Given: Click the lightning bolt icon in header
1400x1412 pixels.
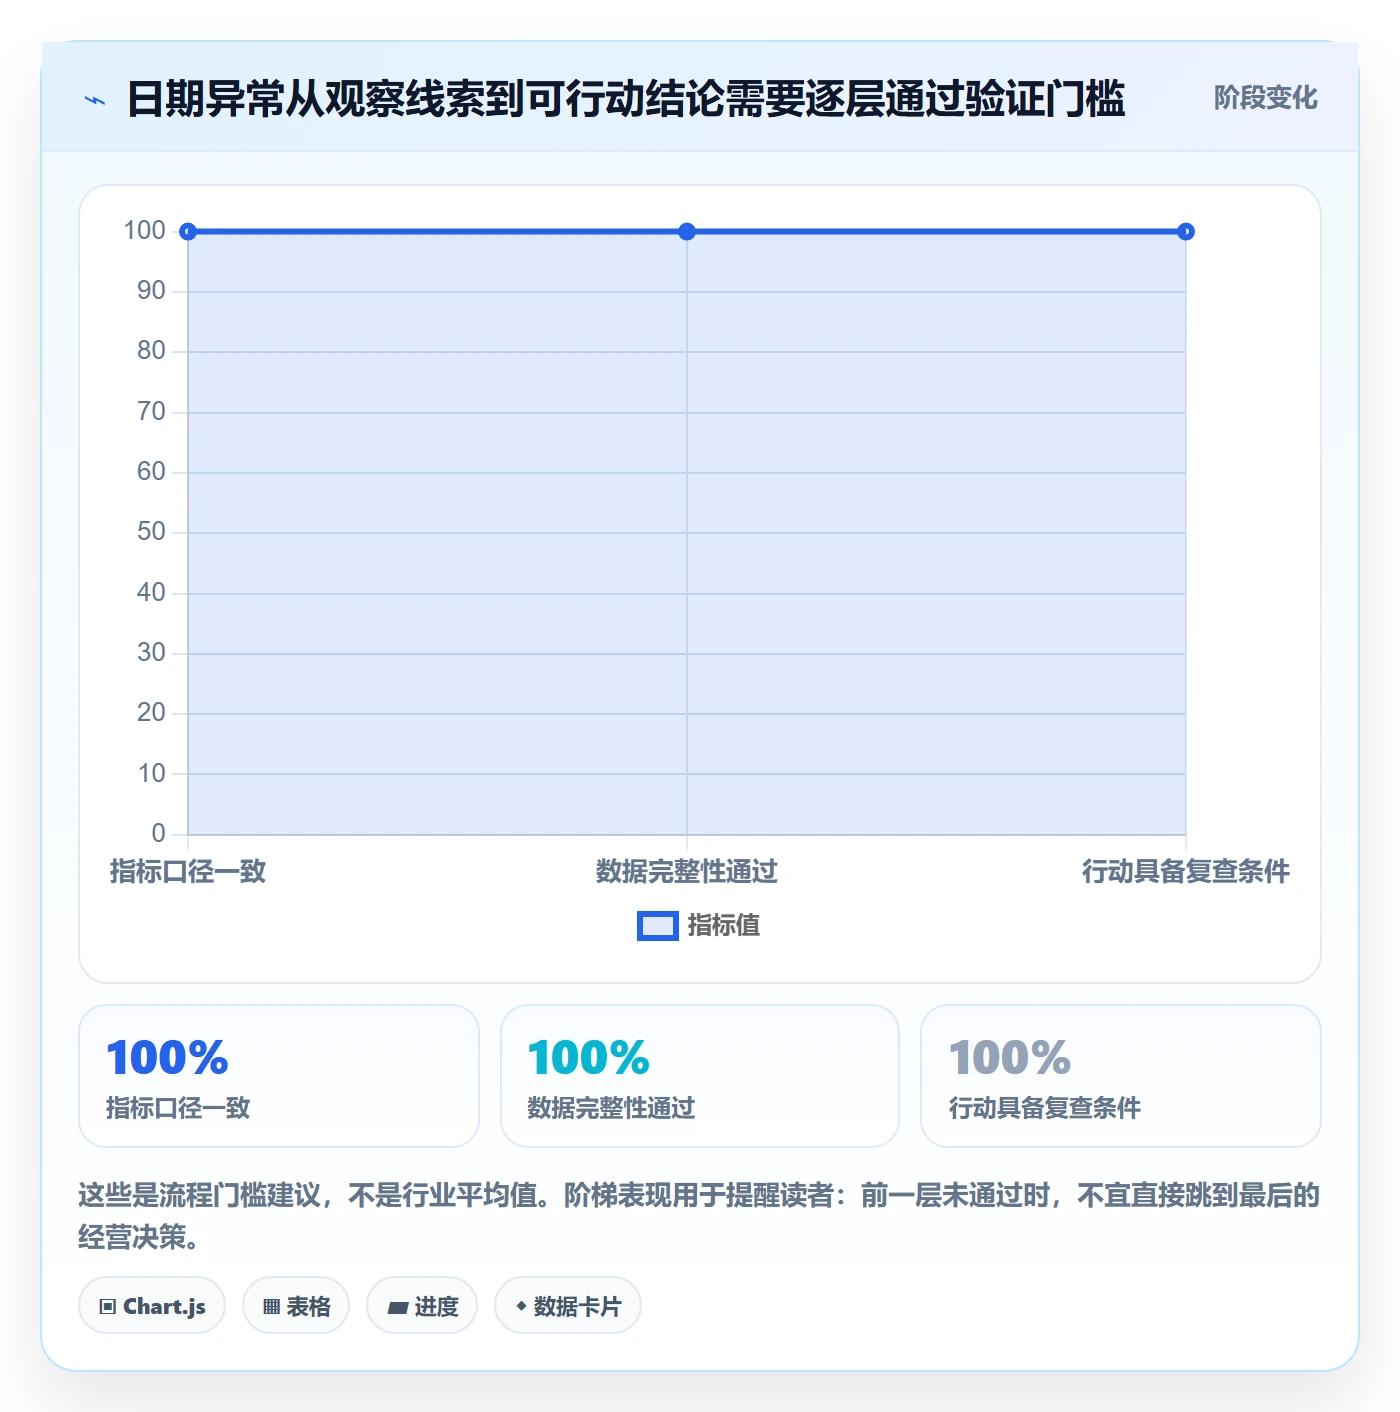Looking at the screenshot, I should tap(95, 100).
